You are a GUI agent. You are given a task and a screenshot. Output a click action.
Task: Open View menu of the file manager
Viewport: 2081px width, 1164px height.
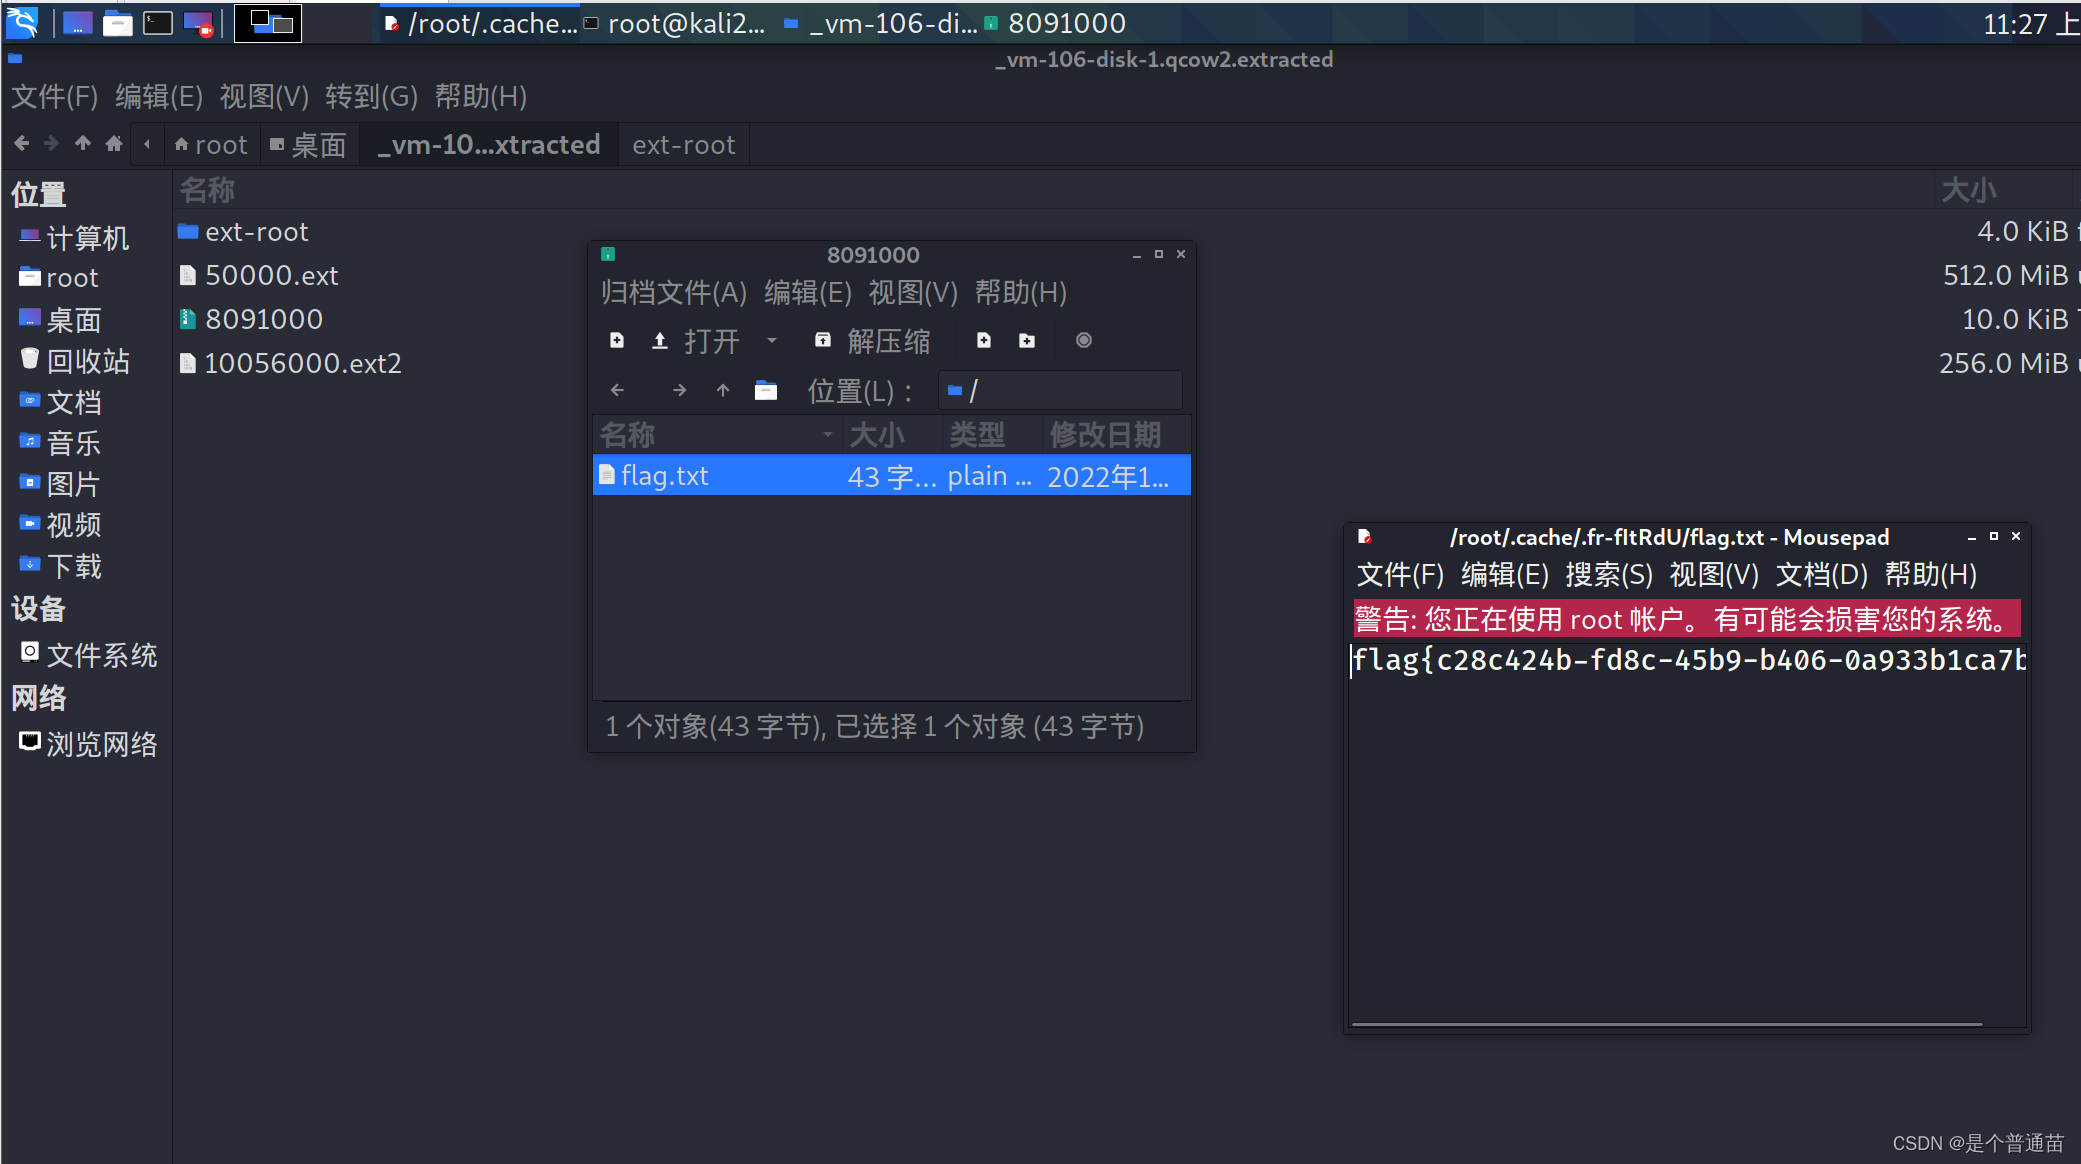tap(264, 97)
